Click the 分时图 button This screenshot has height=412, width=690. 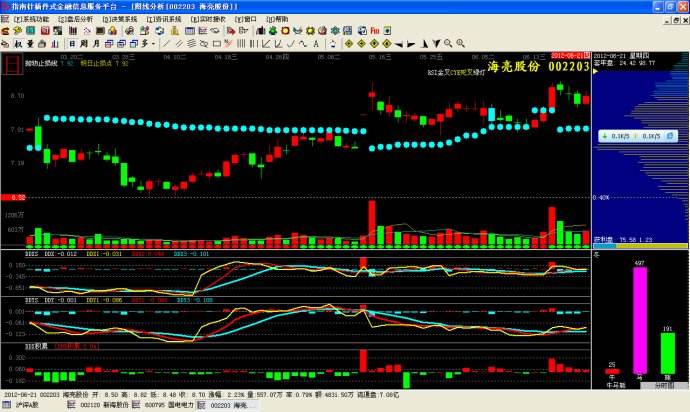click(x=664, y=385)
